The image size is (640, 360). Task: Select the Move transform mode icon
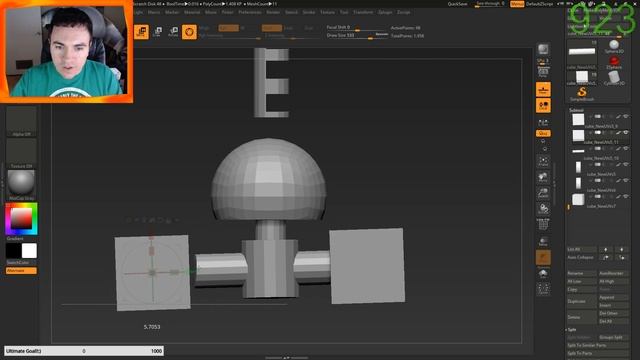click(x=141, y=32)
